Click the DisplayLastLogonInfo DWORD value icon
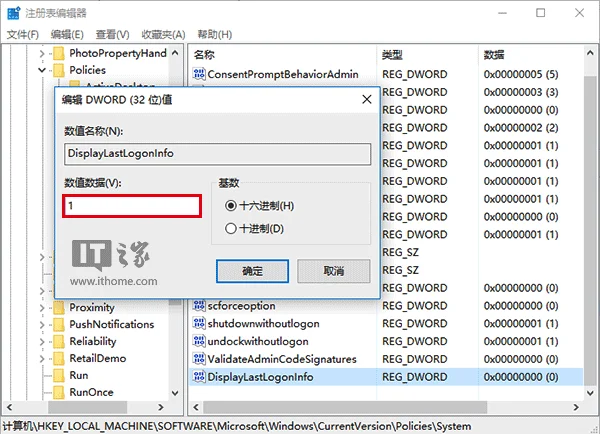600x434 pixels. pos(199,376)
